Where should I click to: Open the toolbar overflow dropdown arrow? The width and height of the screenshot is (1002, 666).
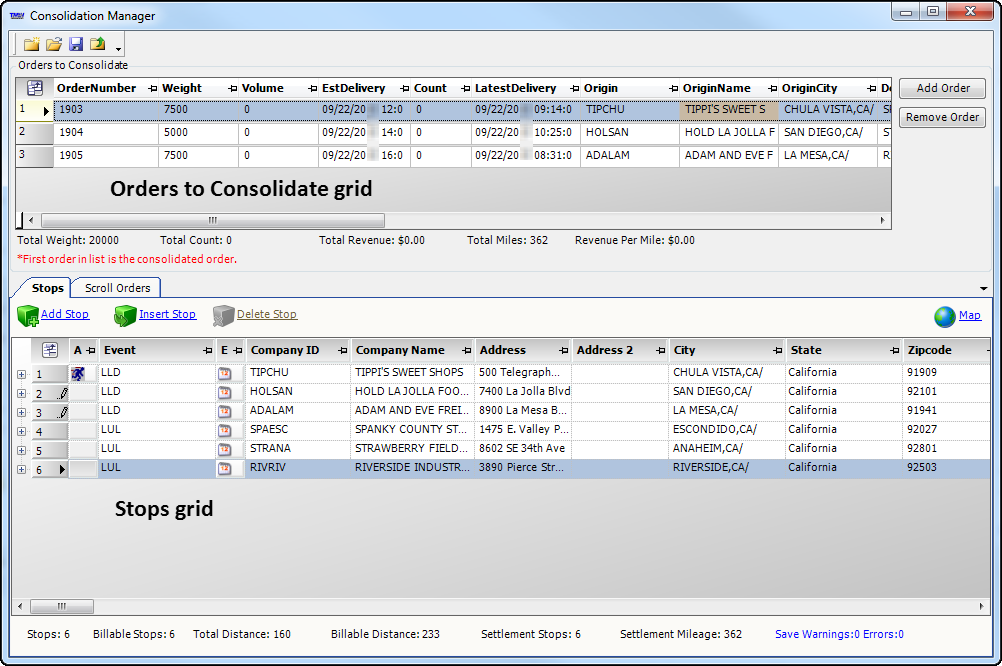[x=119, y=49]
